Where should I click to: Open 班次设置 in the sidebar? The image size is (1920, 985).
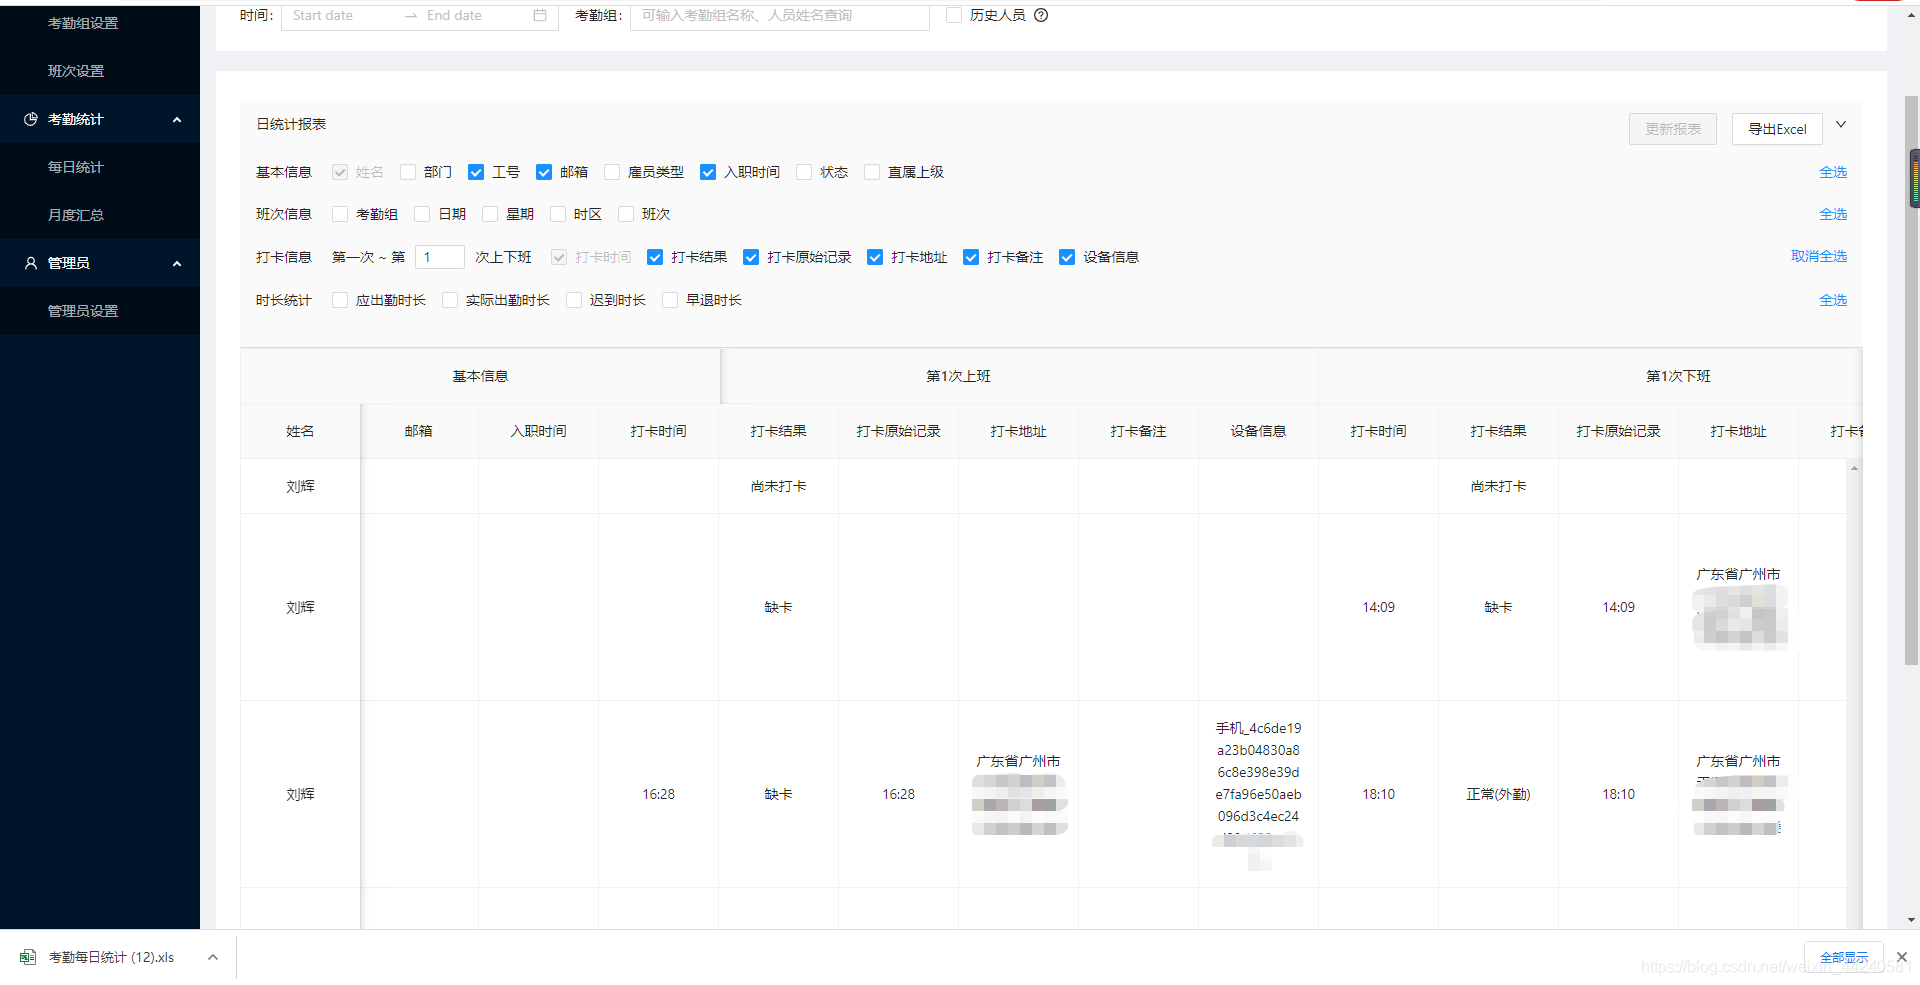[76, 71]
